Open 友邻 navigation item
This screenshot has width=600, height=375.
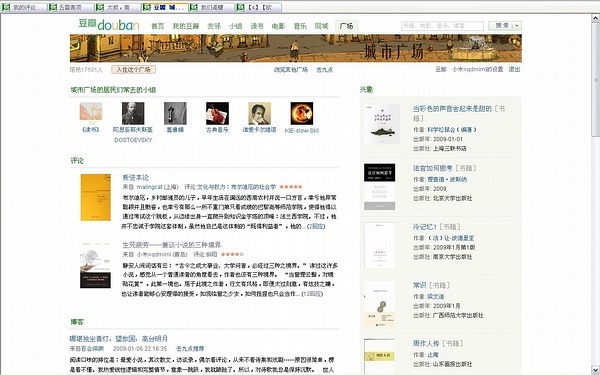(214, 26)
